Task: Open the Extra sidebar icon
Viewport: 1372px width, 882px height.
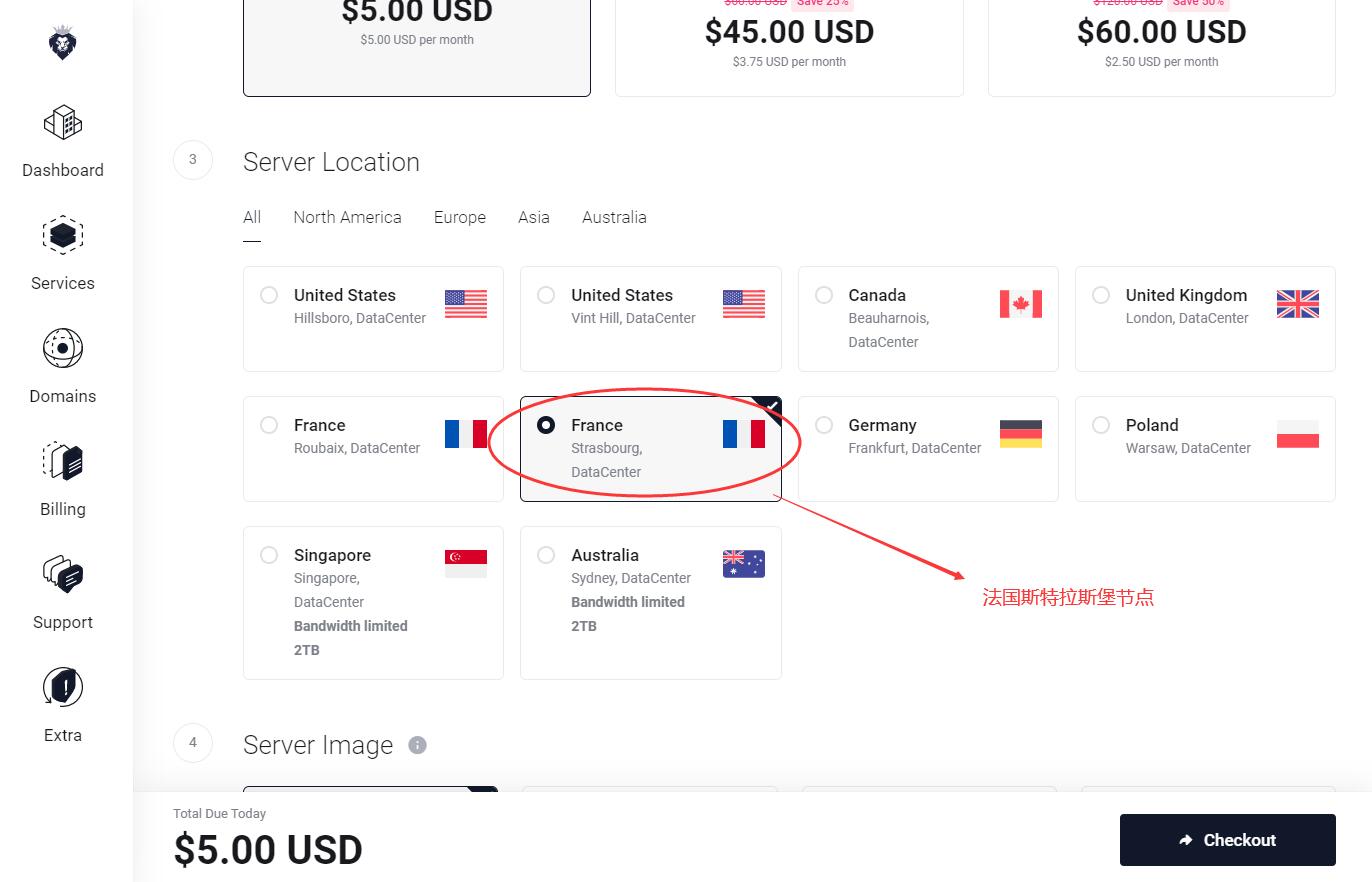Action: 63,688
